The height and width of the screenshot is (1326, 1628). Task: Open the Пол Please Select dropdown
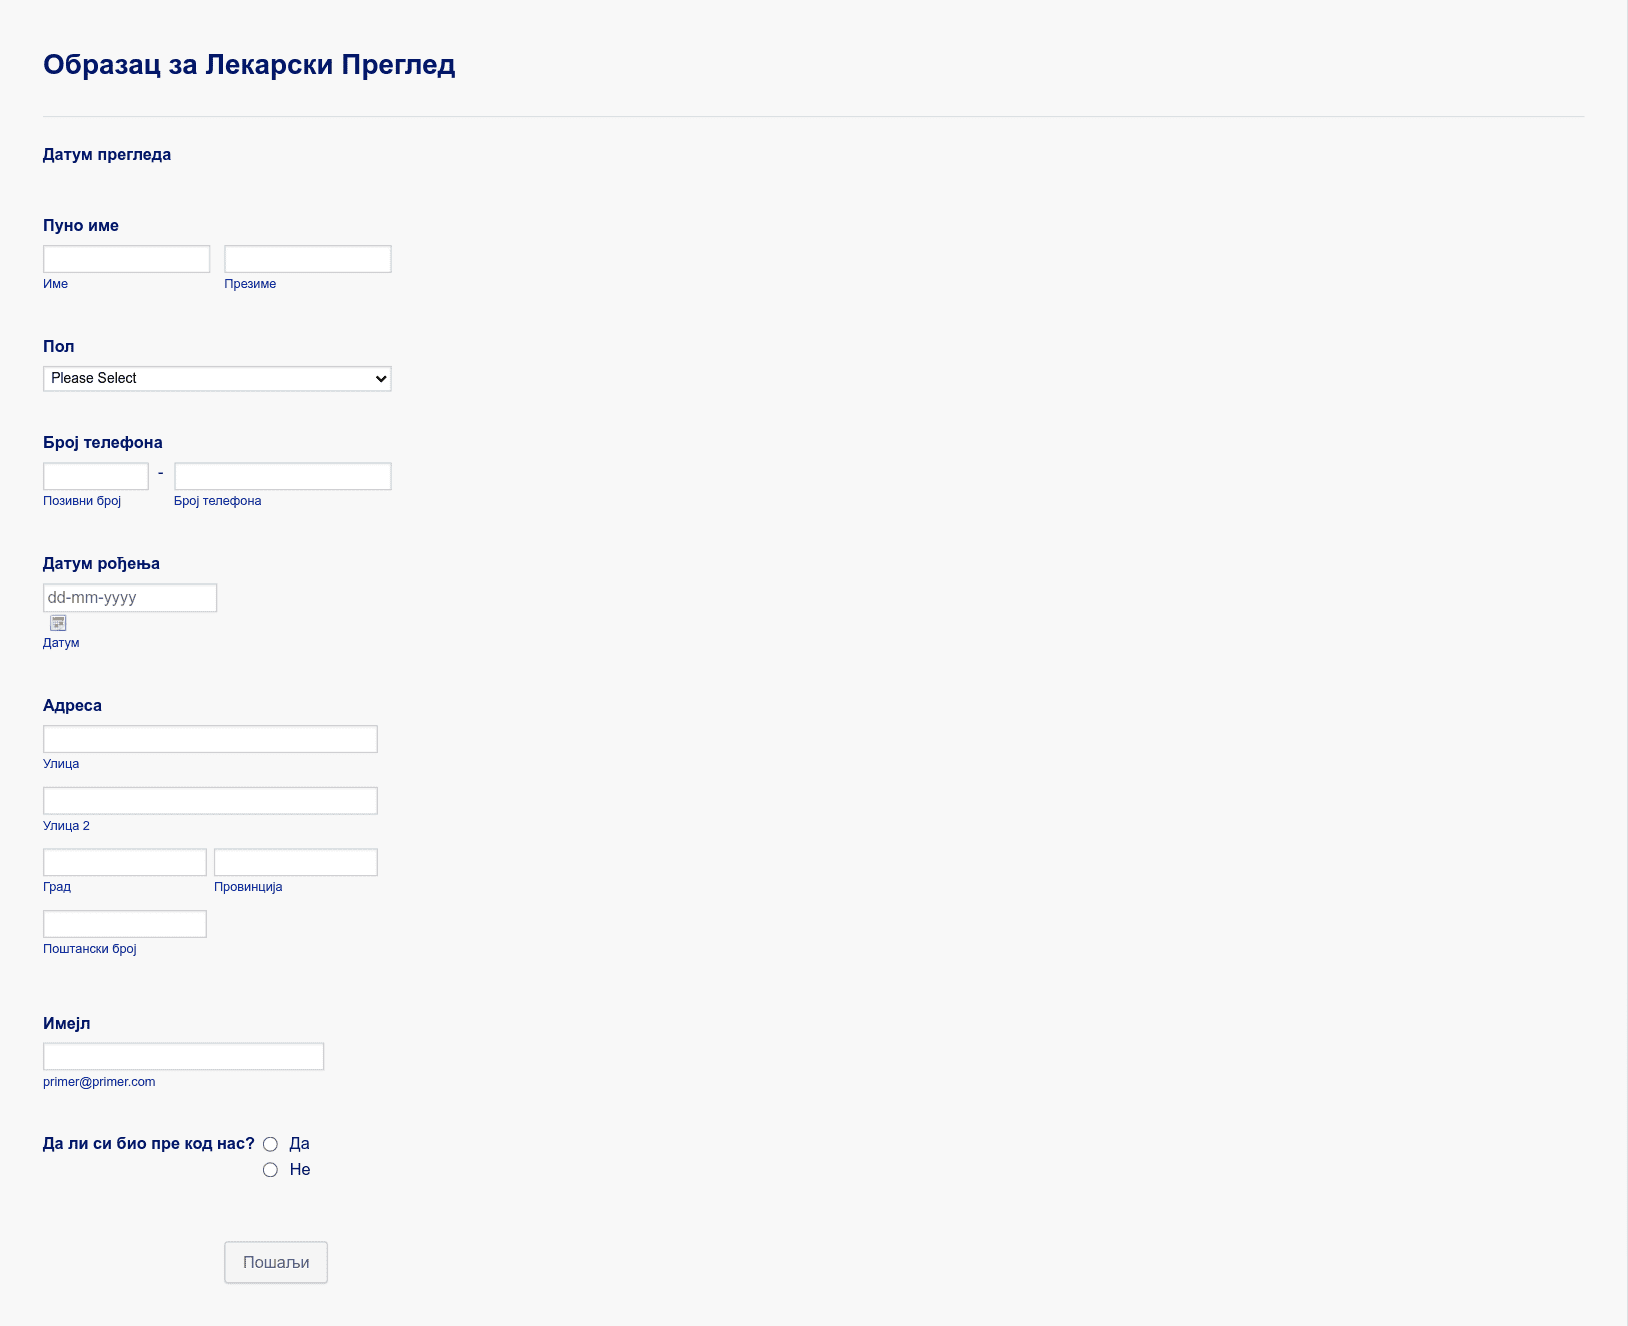217,379
